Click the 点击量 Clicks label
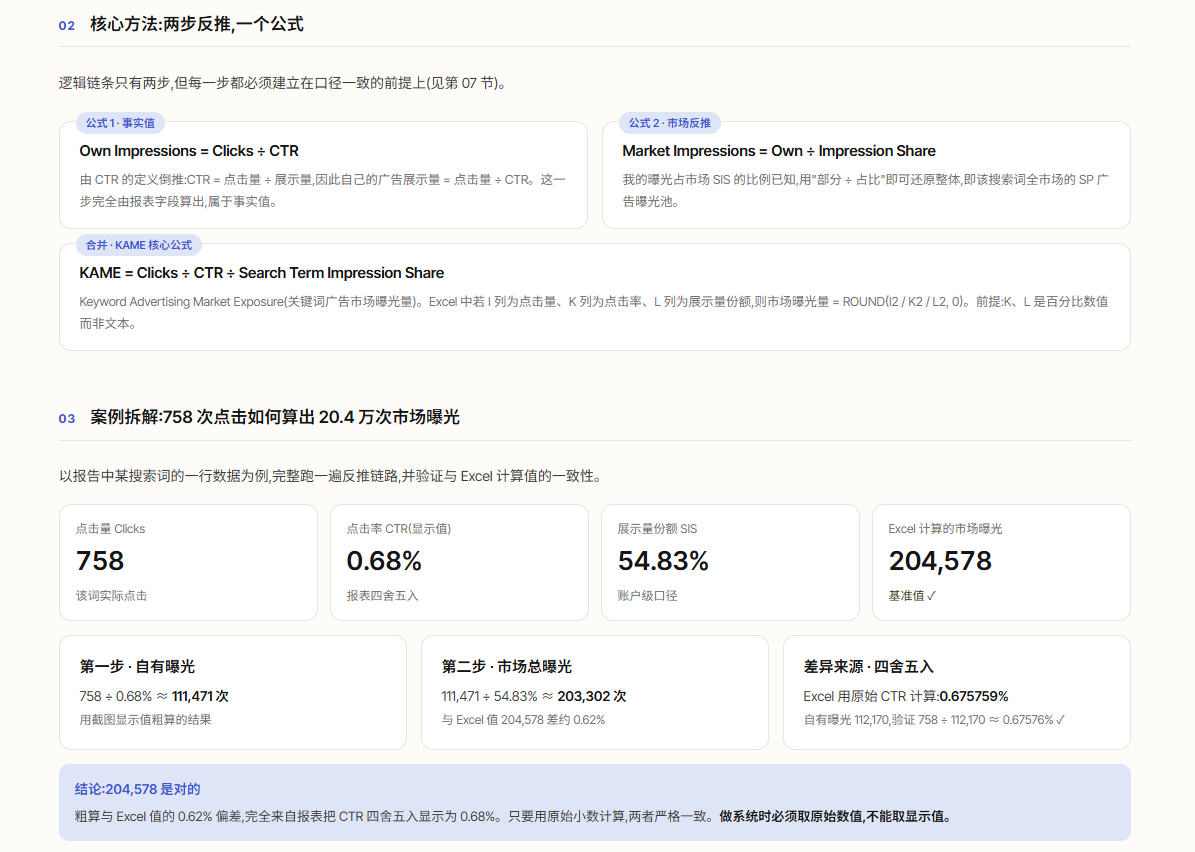The width and height of the screenshot is (1195, 852). (111, 529)
